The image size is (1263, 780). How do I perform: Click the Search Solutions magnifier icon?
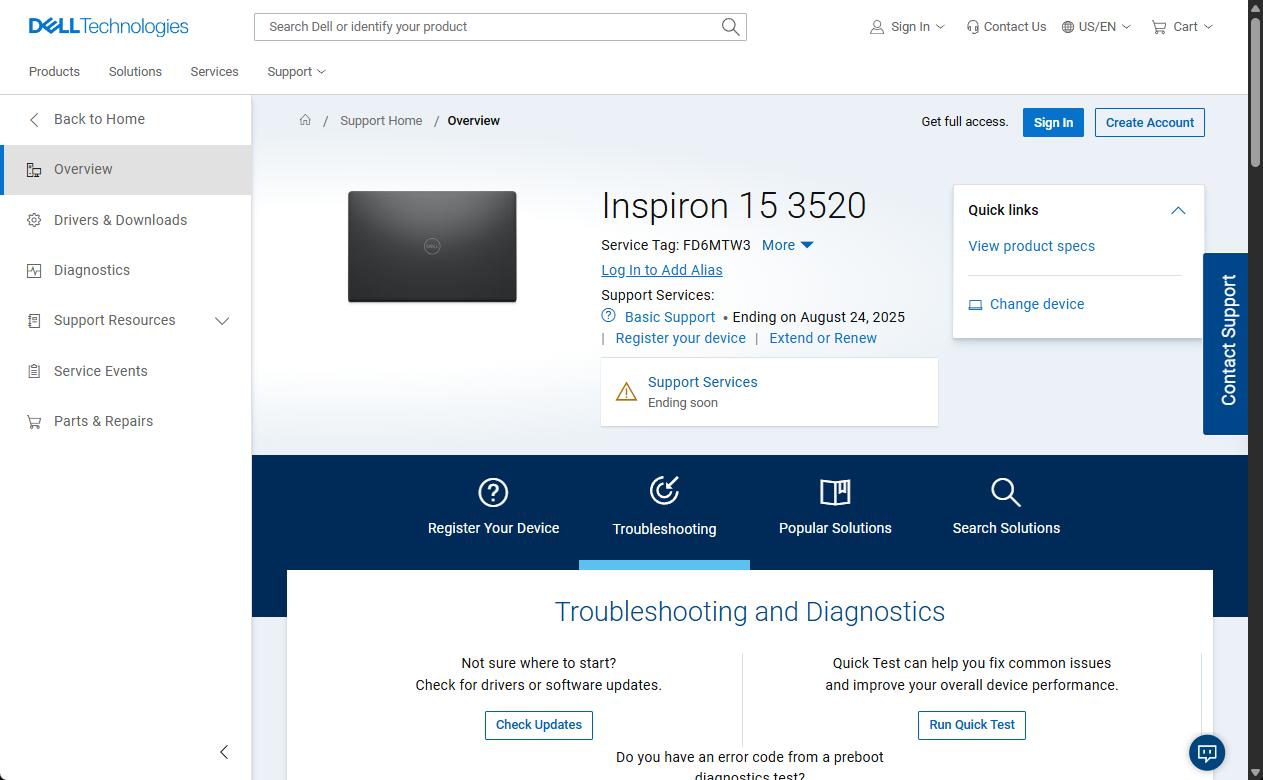pos(1006,492)
